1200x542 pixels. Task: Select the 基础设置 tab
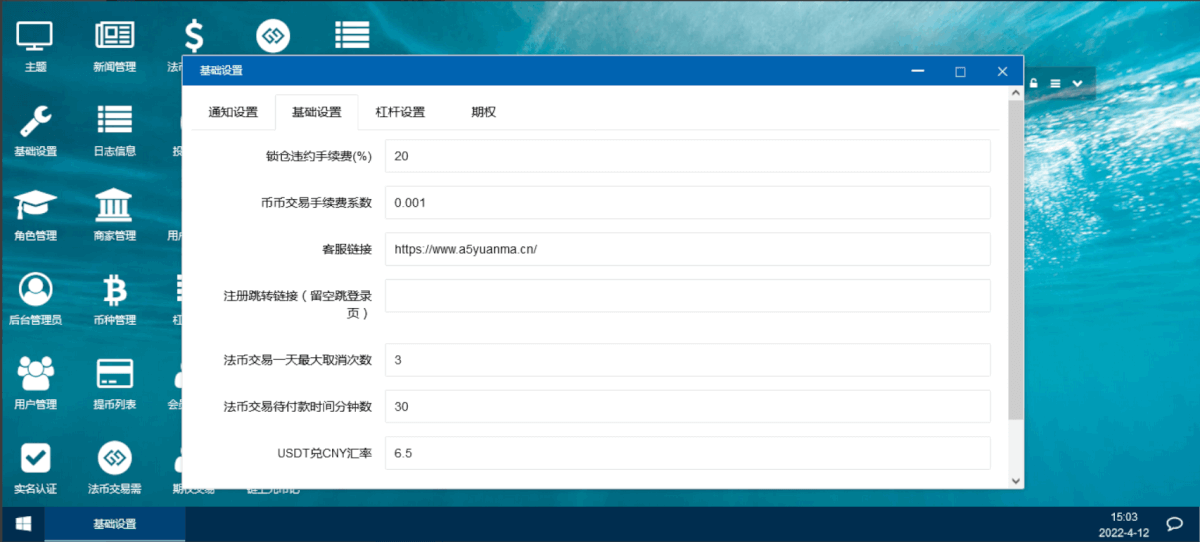pos(316,112)
